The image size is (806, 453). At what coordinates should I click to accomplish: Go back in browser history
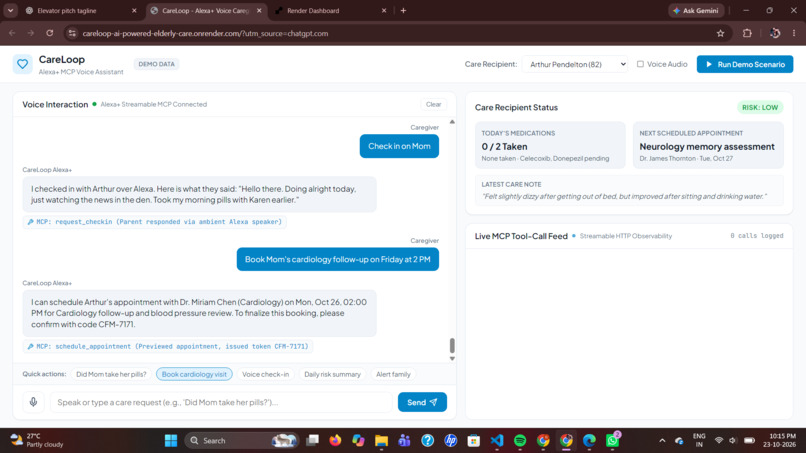[12, 33]
